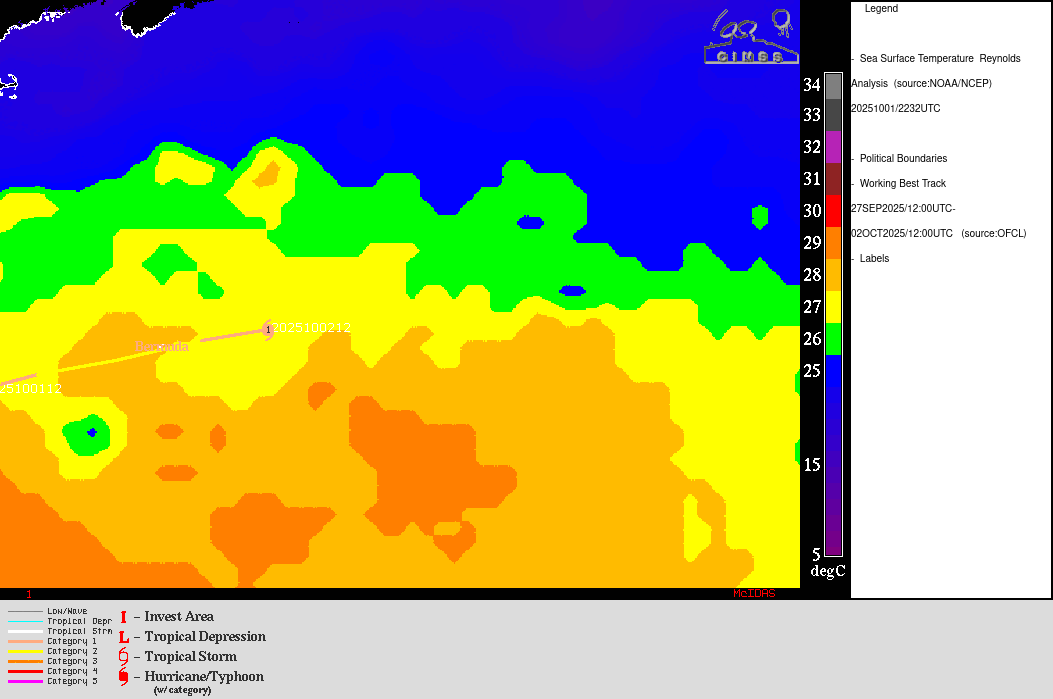Click the Legend heading in the side panel
1053x699 pixels.
point(881,9)
